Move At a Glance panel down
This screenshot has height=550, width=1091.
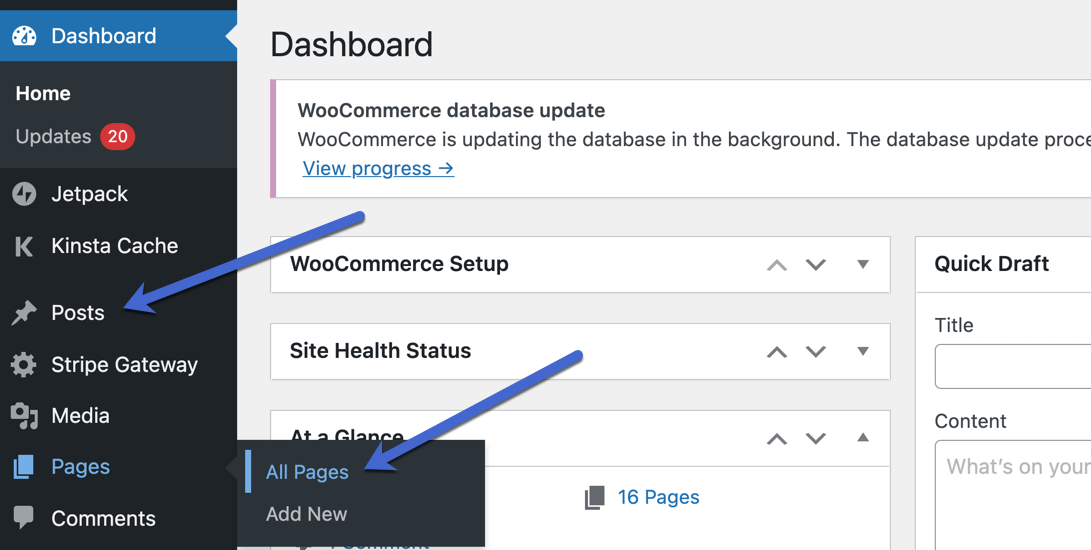tap(815, 438)
